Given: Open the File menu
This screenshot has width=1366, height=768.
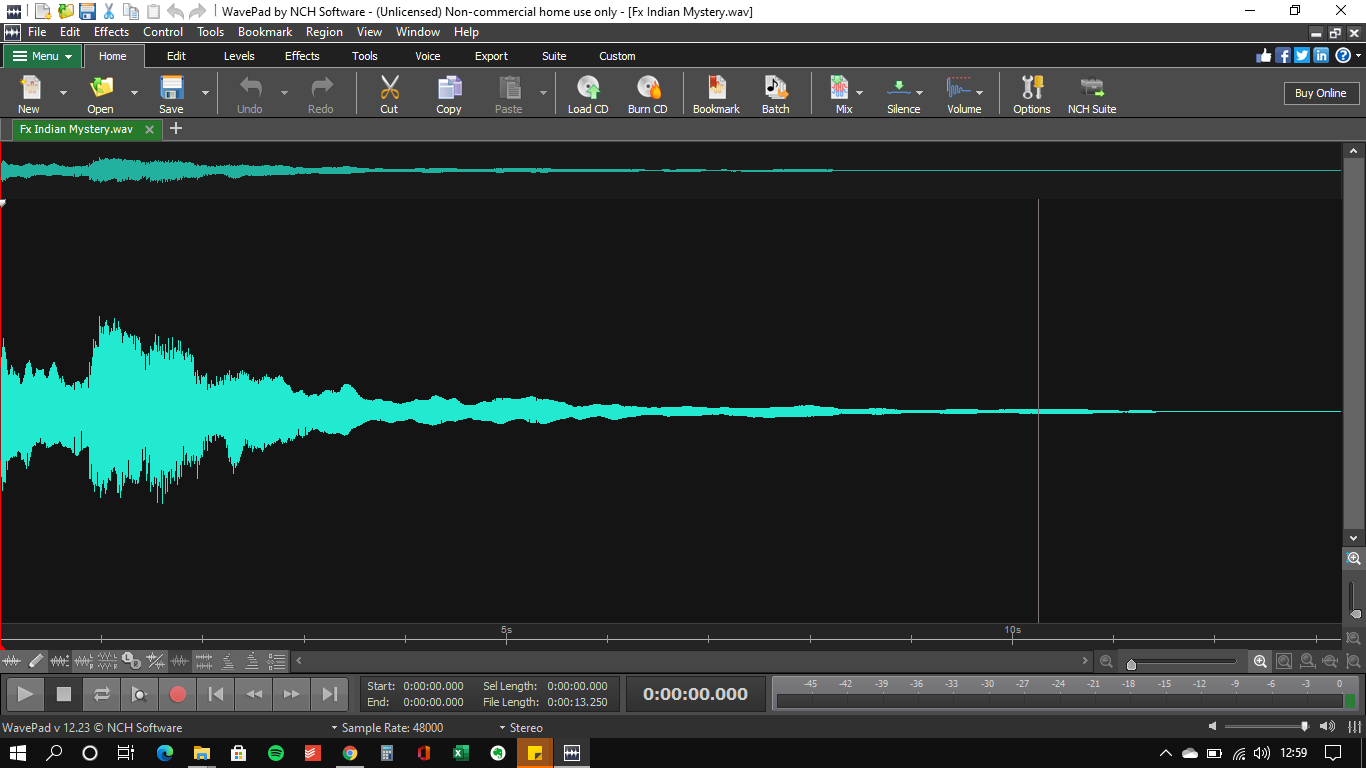Looking at the screenshot, I should coord(37,32).
